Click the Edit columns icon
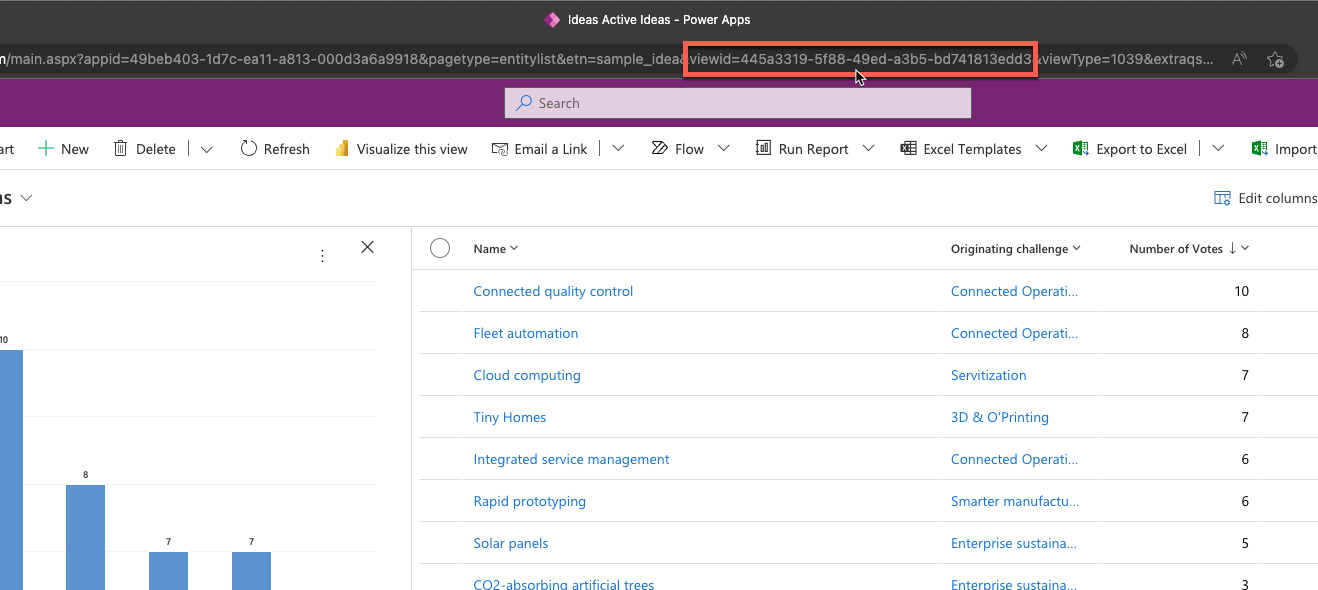 tap(1222, 198)
